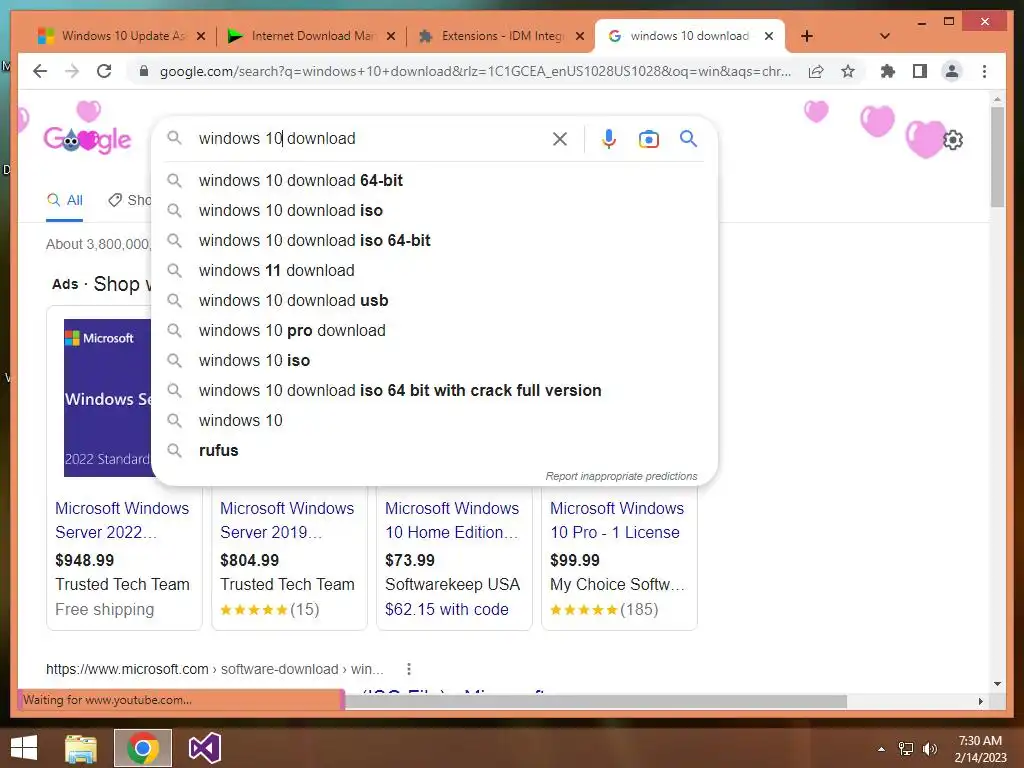Start voice search with microphone
The height and width of the screenshot is (768, 1024).
click(609, 138)
